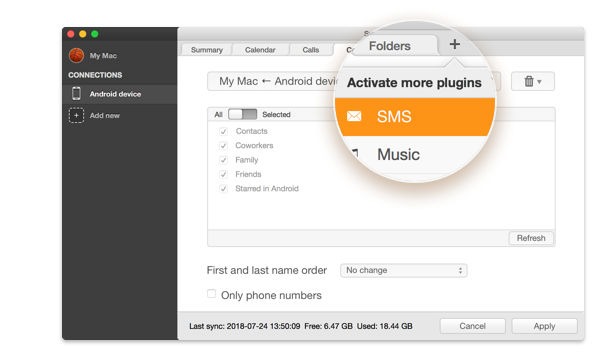Click the Android device phone icon
This screenshot has width=600, height=360.
76,93
